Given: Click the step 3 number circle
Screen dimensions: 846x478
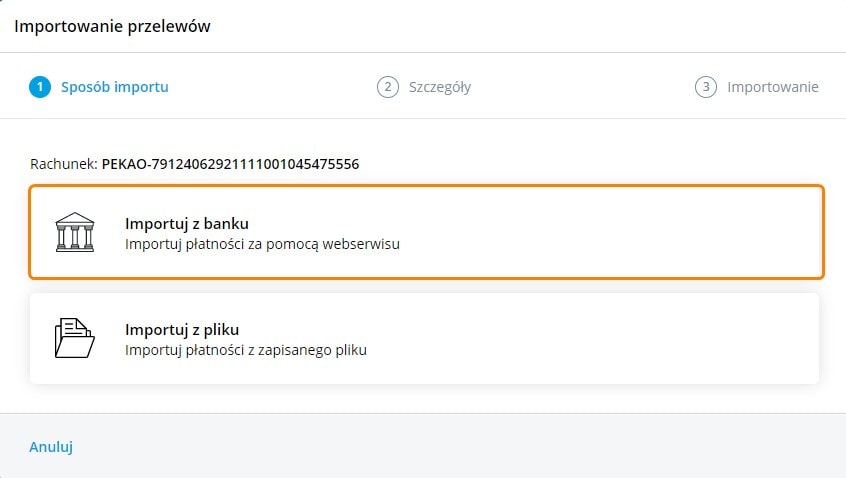Looking at the screenshot, I should click(x=706, y=87).
